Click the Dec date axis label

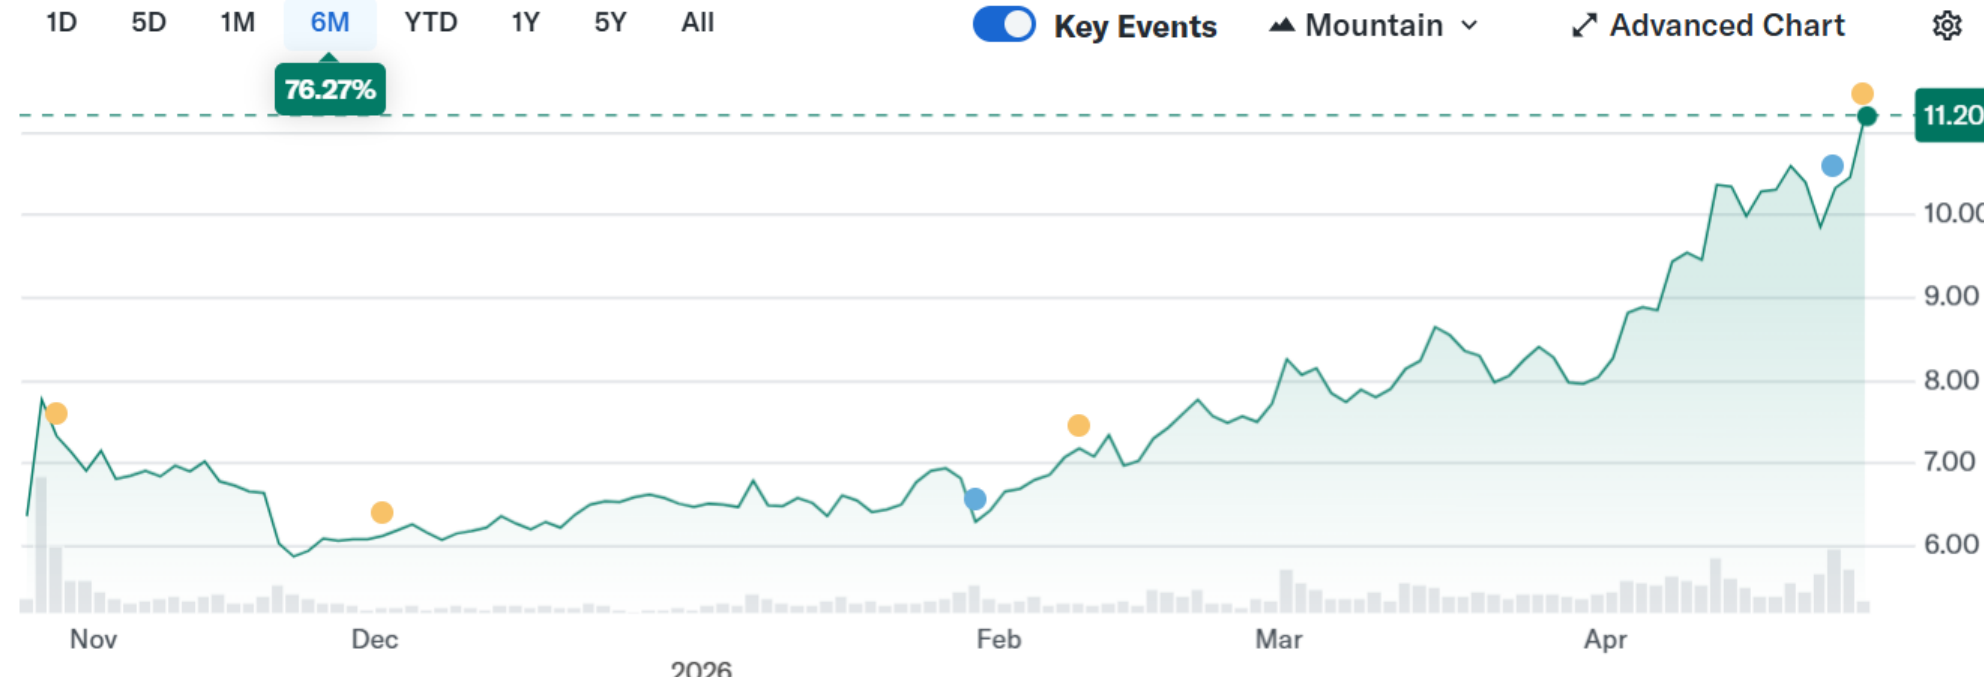[375, 639]
